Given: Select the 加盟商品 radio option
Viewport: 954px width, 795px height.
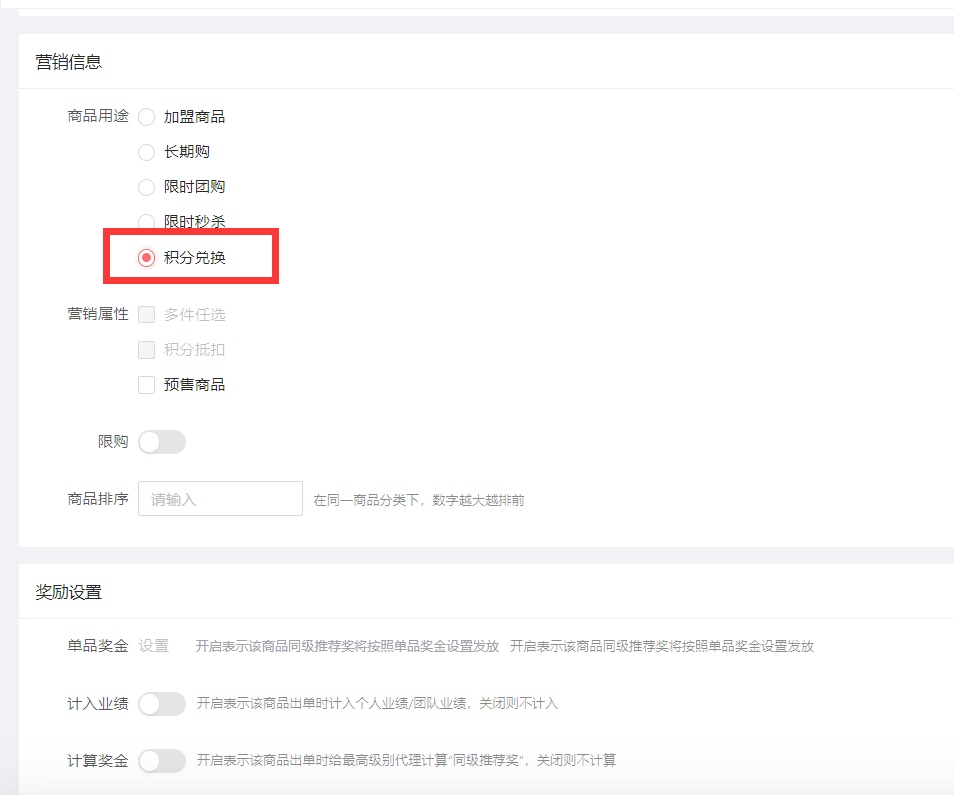Looking at the screenshot, I should click(x=147, y=117).
